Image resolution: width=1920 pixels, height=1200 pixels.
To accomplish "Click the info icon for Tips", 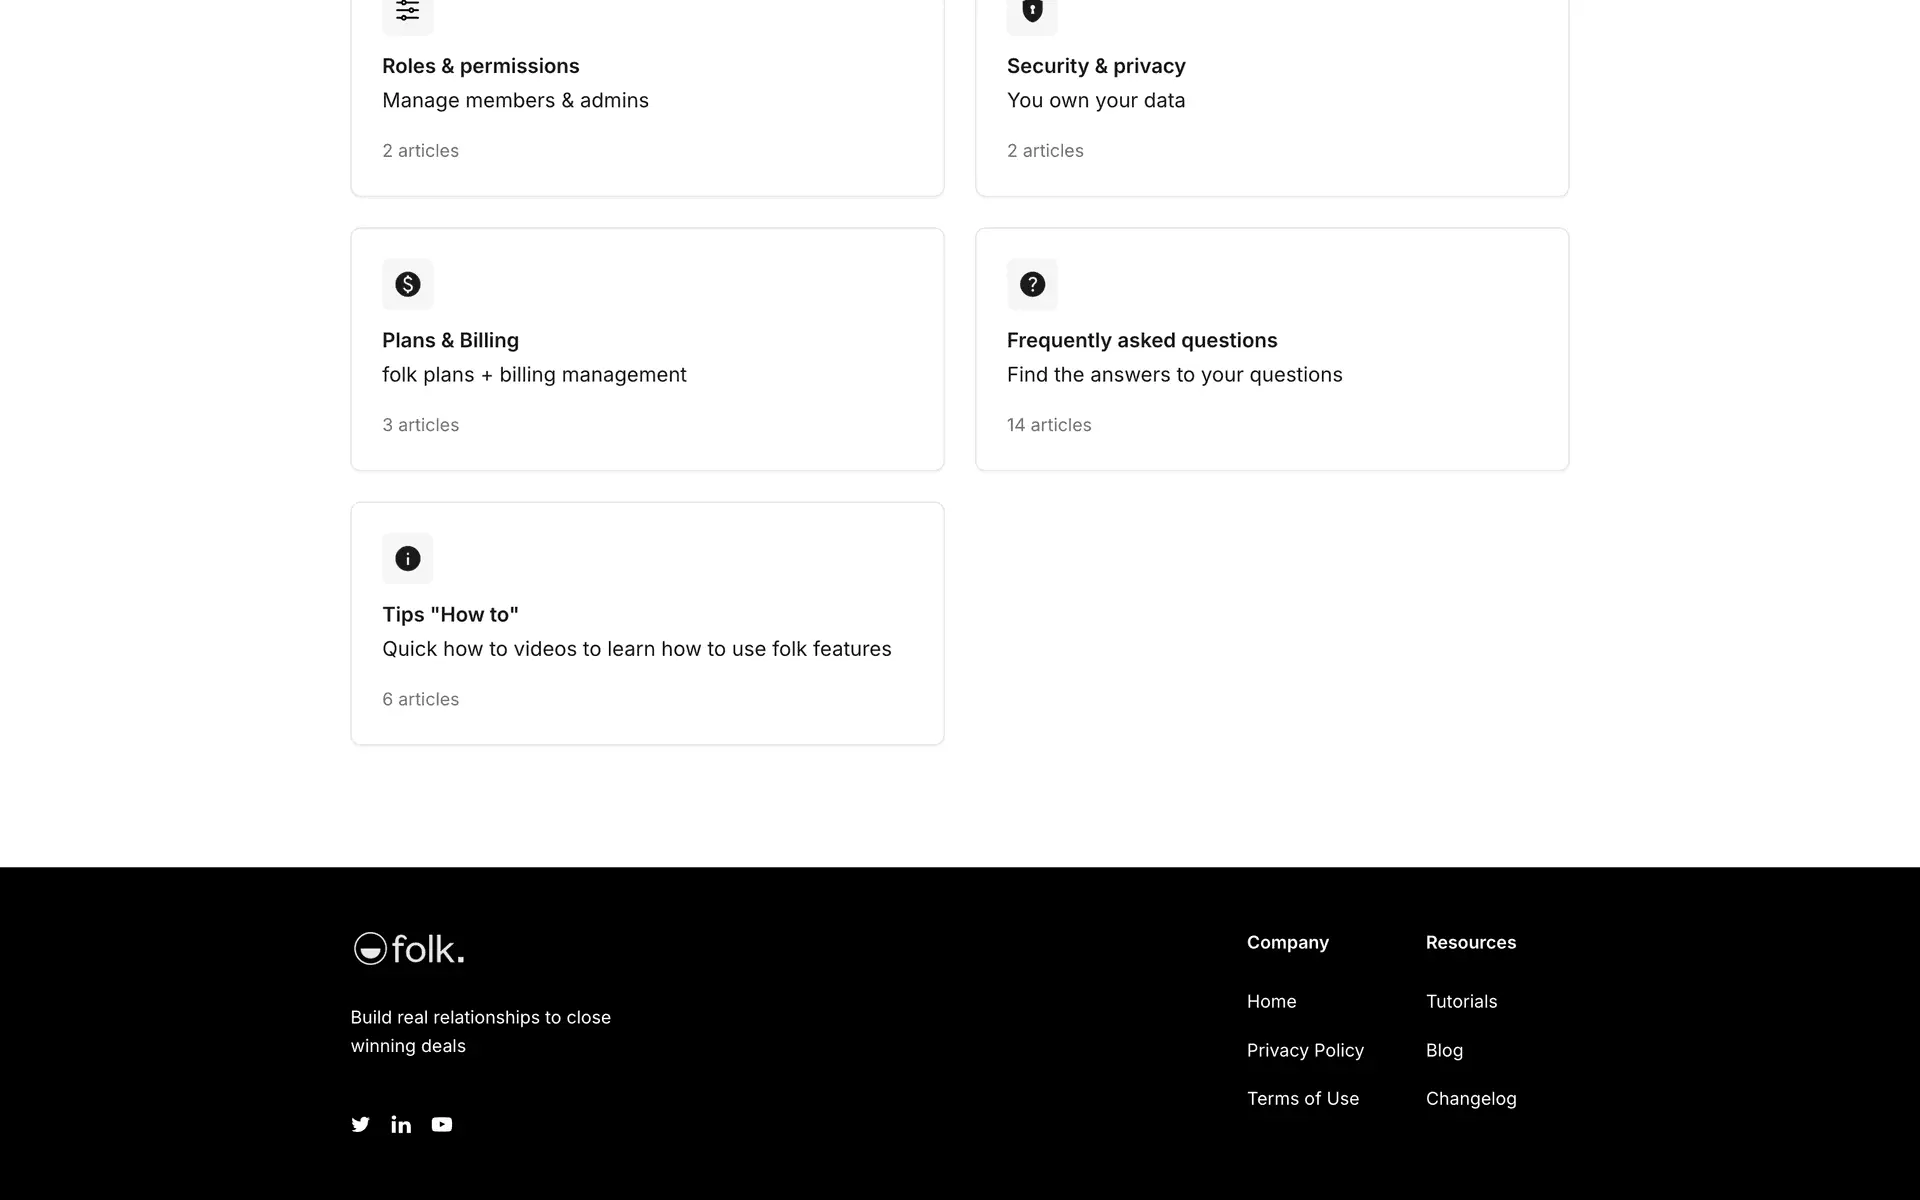I will pos(408,559).
